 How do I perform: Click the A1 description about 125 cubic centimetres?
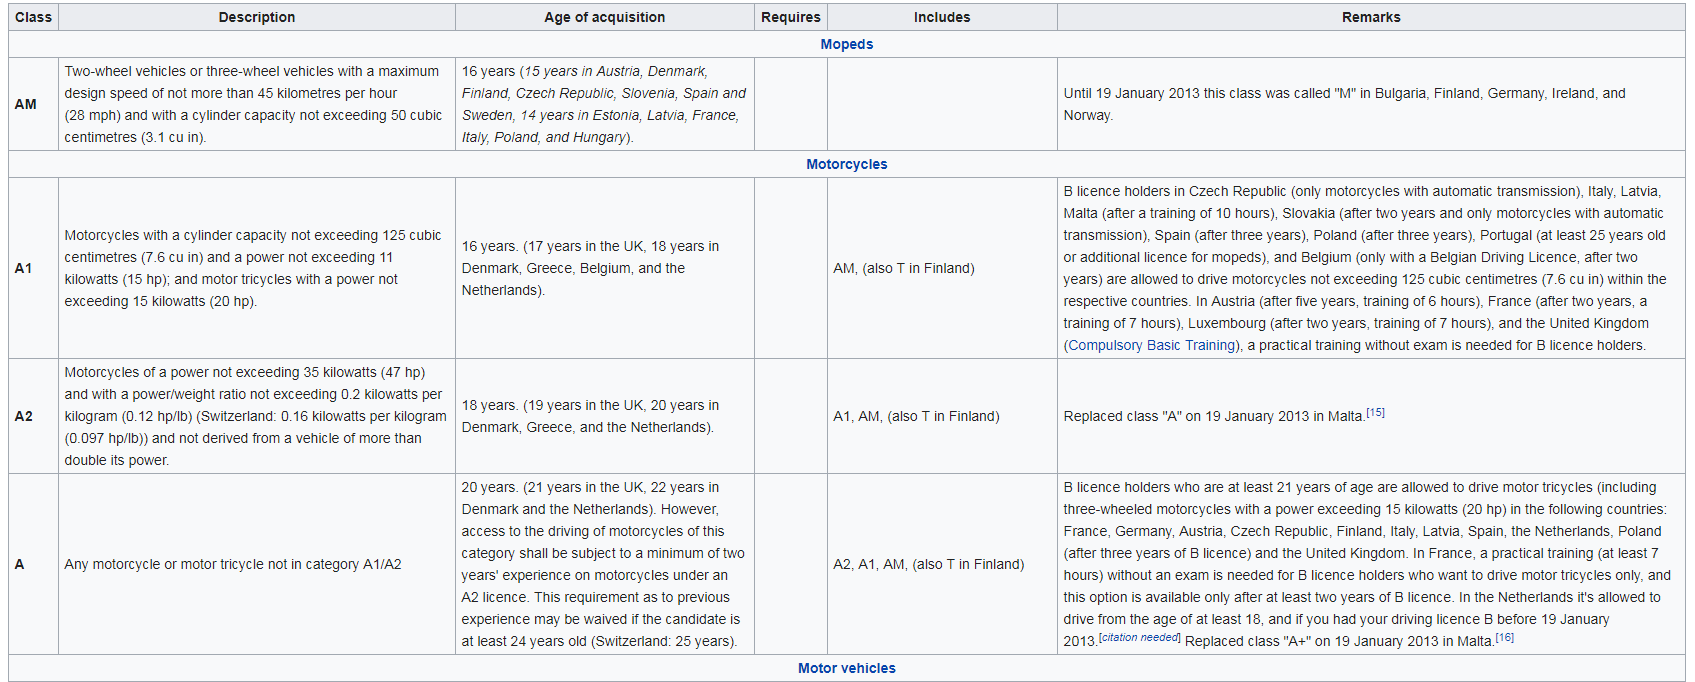coord(257,268)
